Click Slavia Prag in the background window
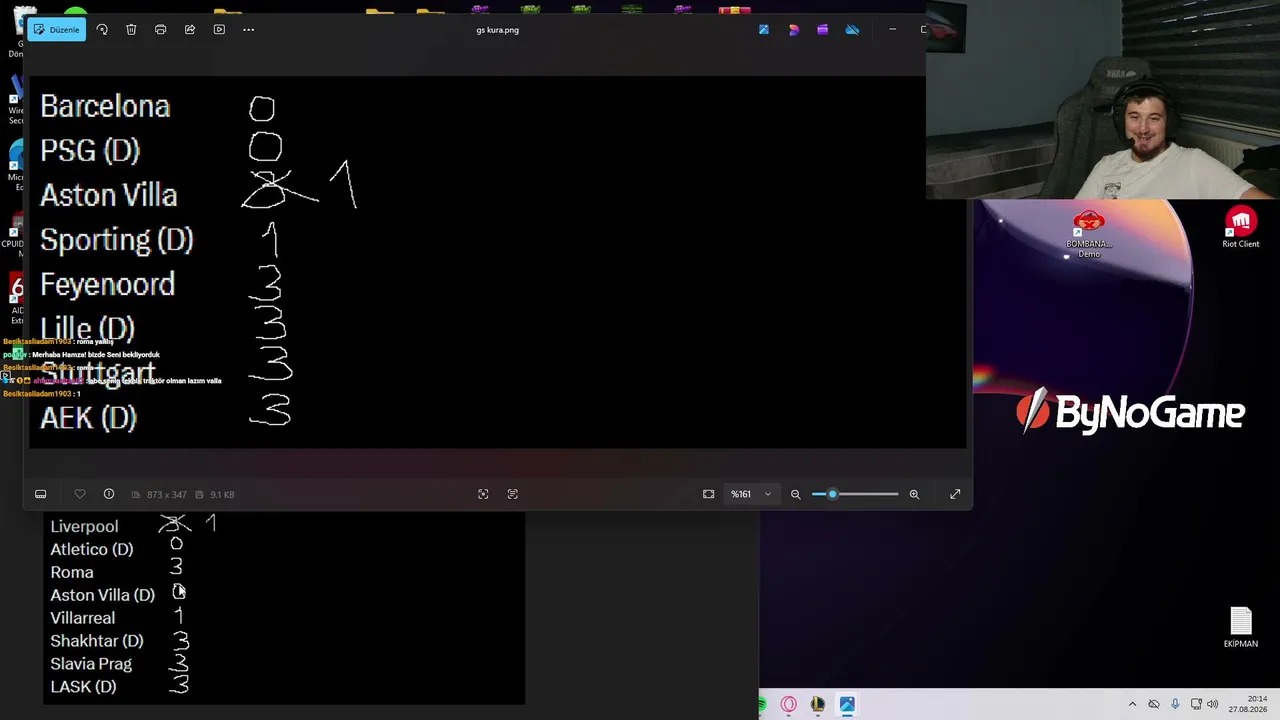The width and height of the screenshot is (1280, 720). (x=91, y=664)
